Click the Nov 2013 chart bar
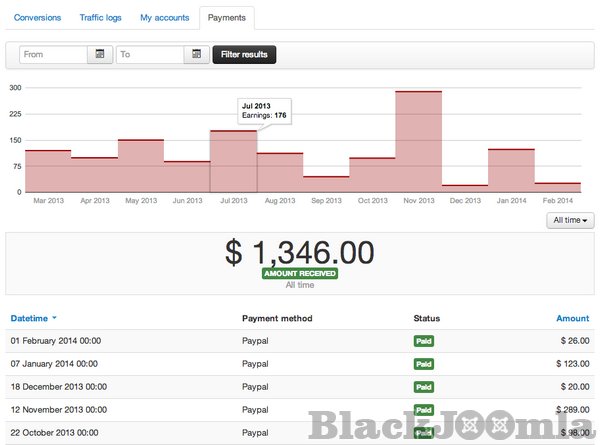600x445 pixels. (418, 141)
